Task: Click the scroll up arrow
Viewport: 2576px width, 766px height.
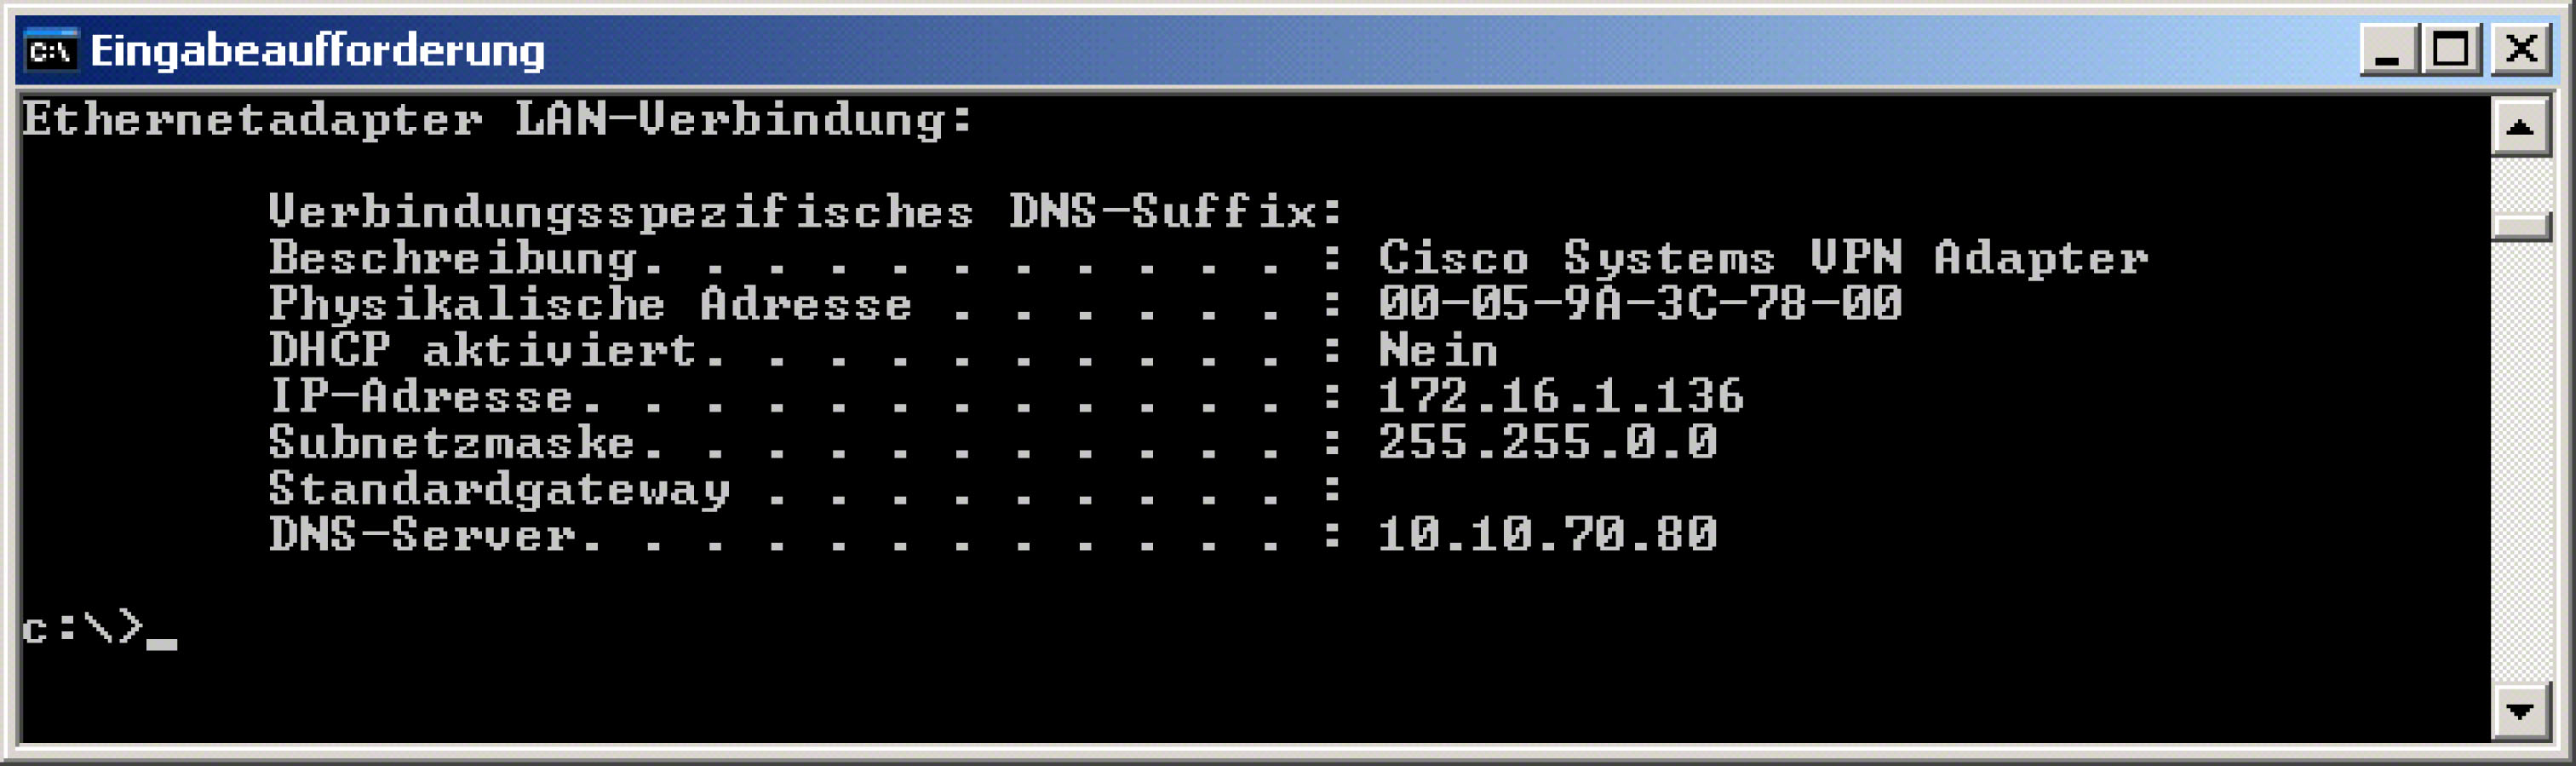Action: tap(2520, 127)
